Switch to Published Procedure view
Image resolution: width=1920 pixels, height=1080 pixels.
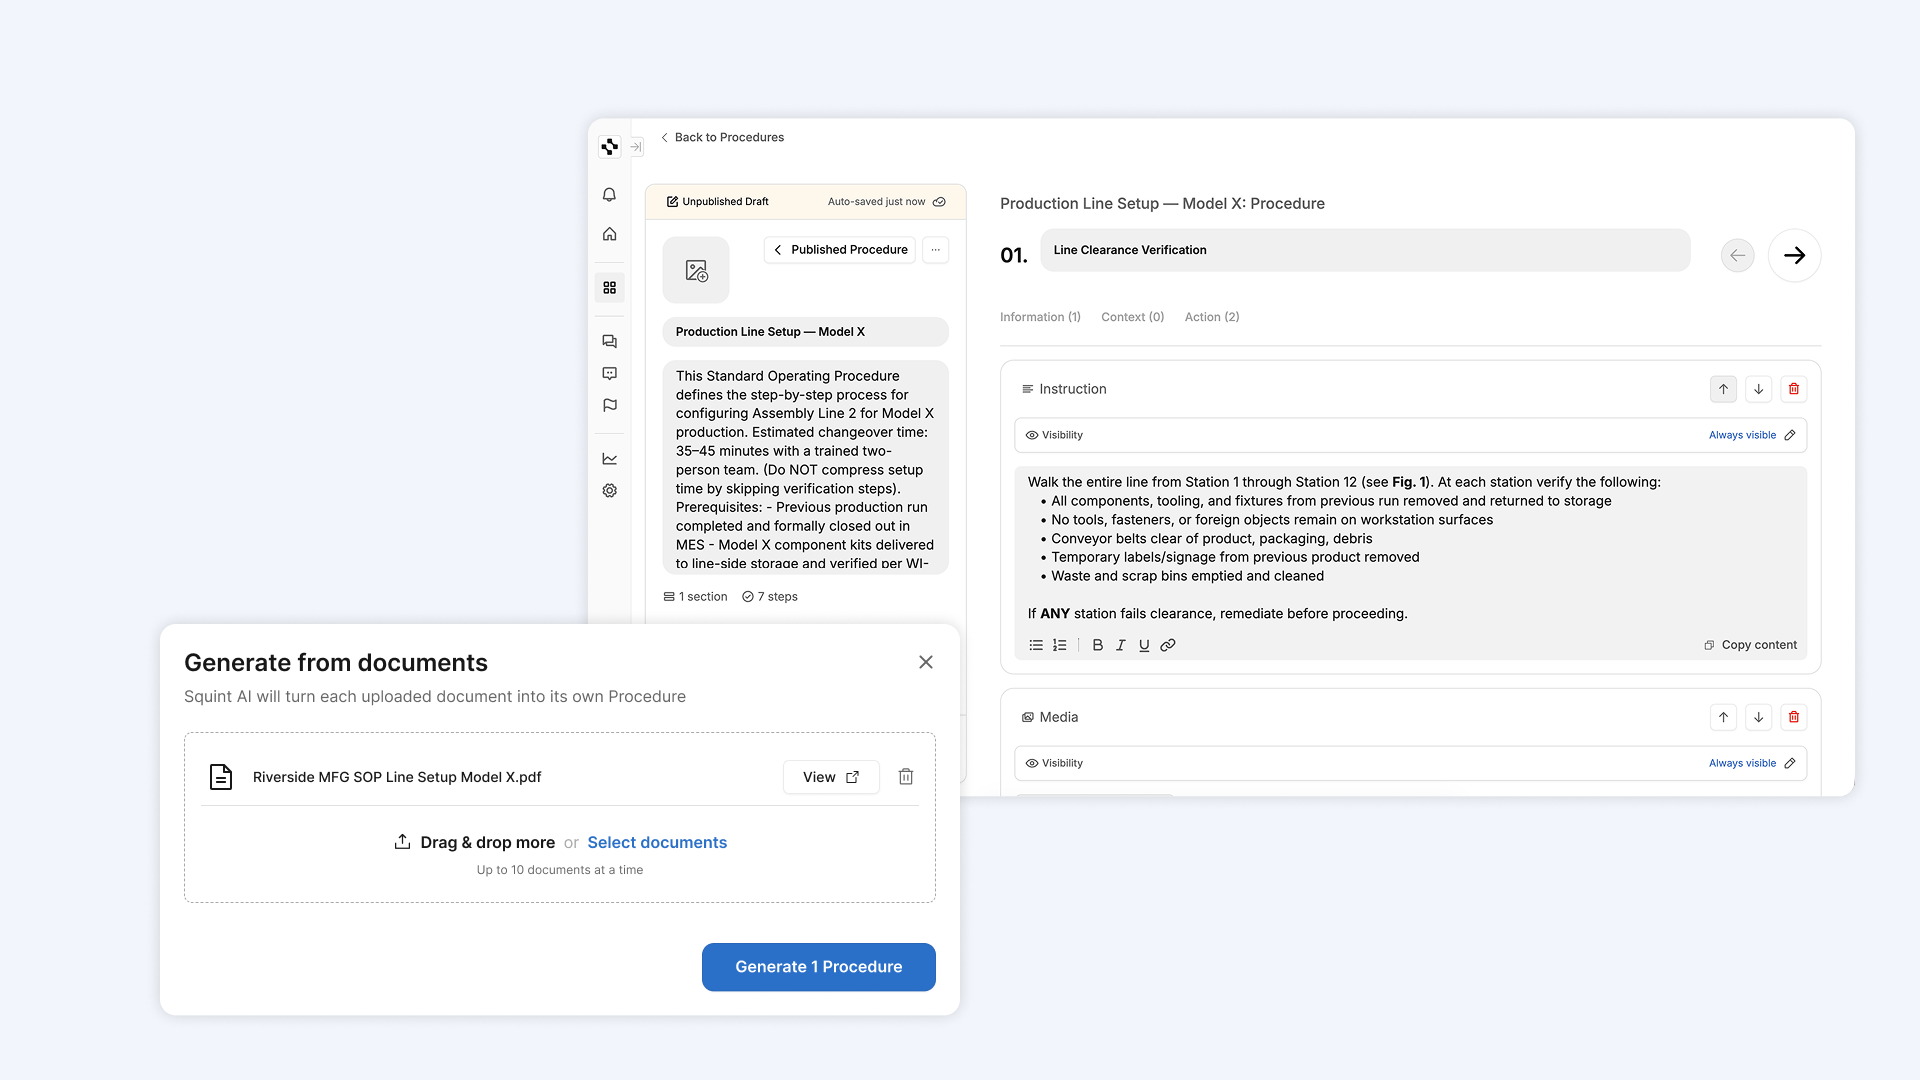click(x=840, y=250)
